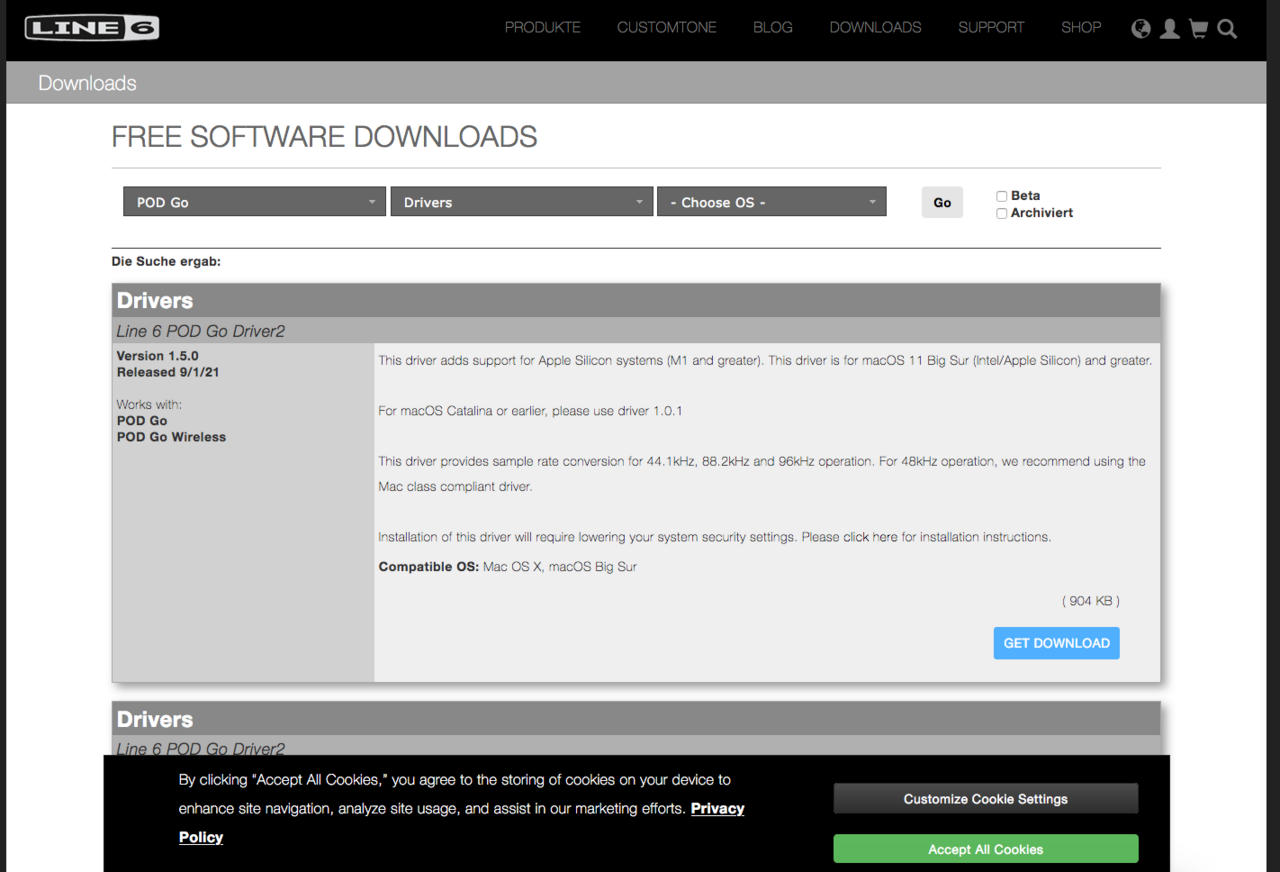Open the CUSTOMTONE menu item
This screenshot has height=872, width=1280.
tap(667, 27)
